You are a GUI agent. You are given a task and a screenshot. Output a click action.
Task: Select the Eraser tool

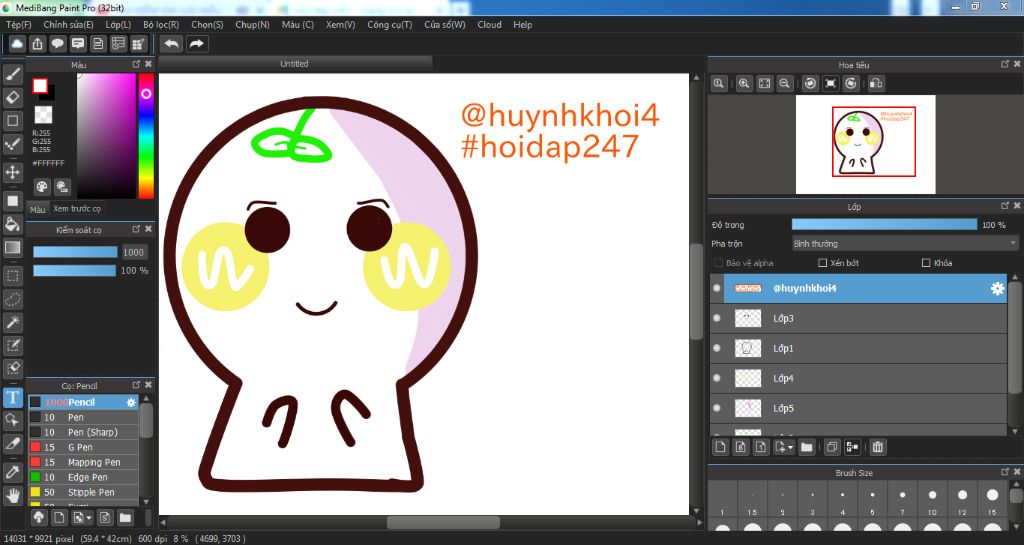coord(12,98)
